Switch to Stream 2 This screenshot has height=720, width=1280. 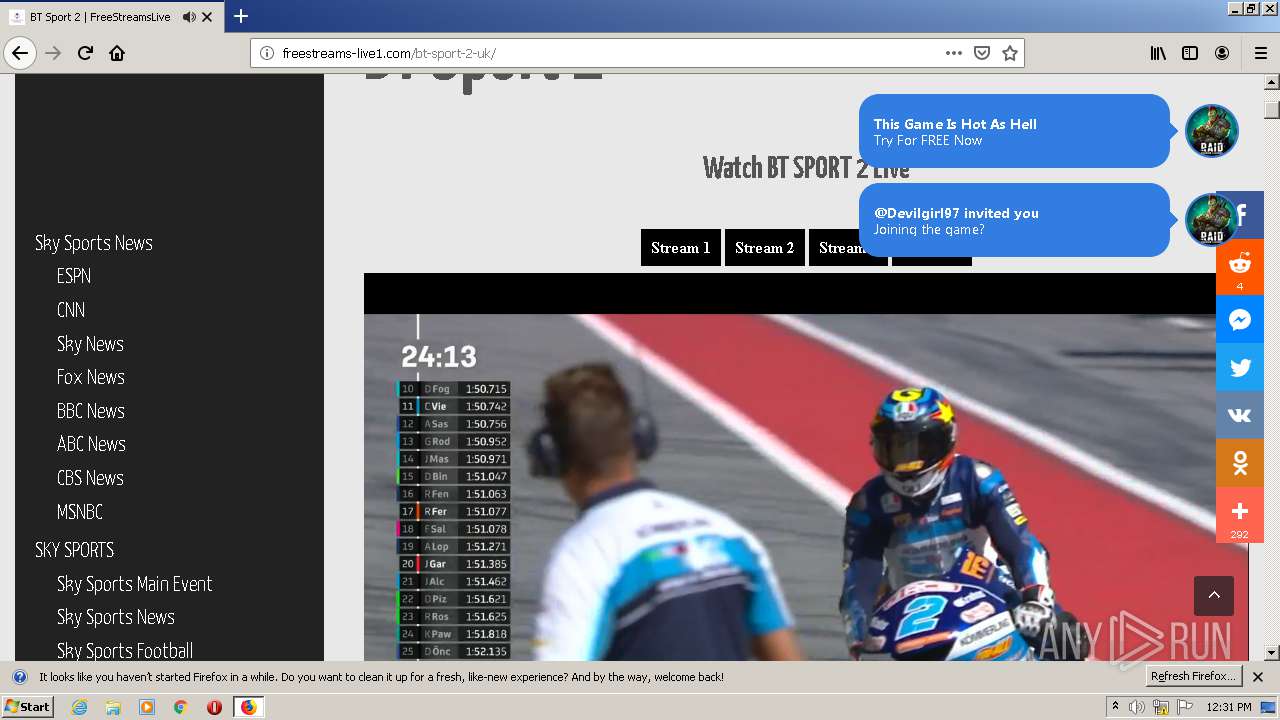coord(765,248)
